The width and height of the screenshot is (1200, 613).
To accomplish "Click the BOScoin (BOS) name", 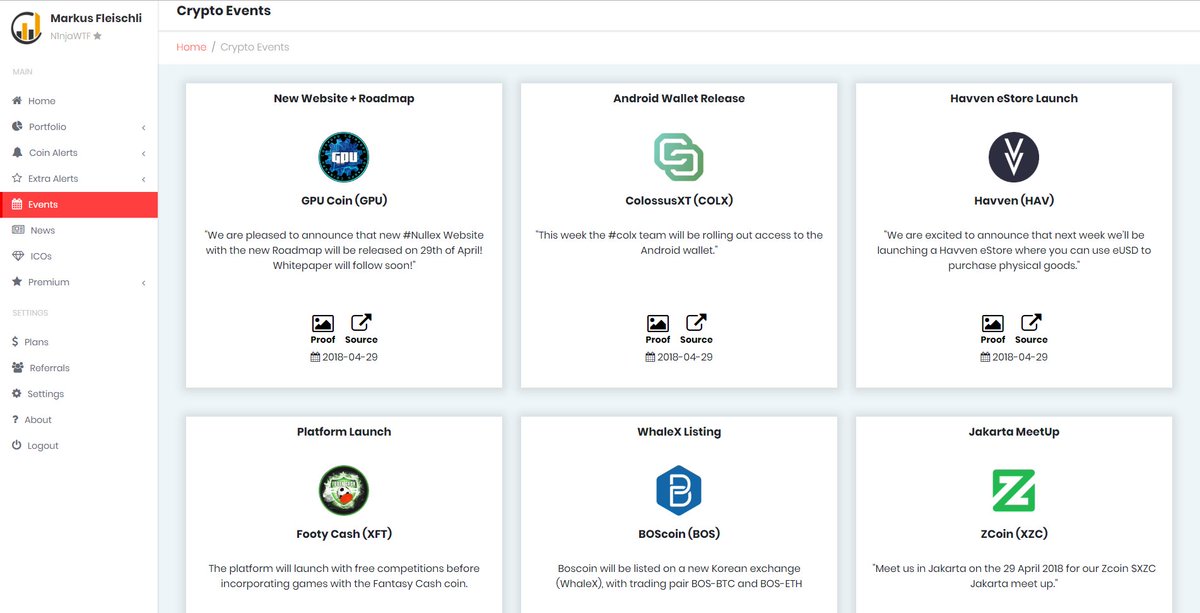I will click(x=679, y=534).
